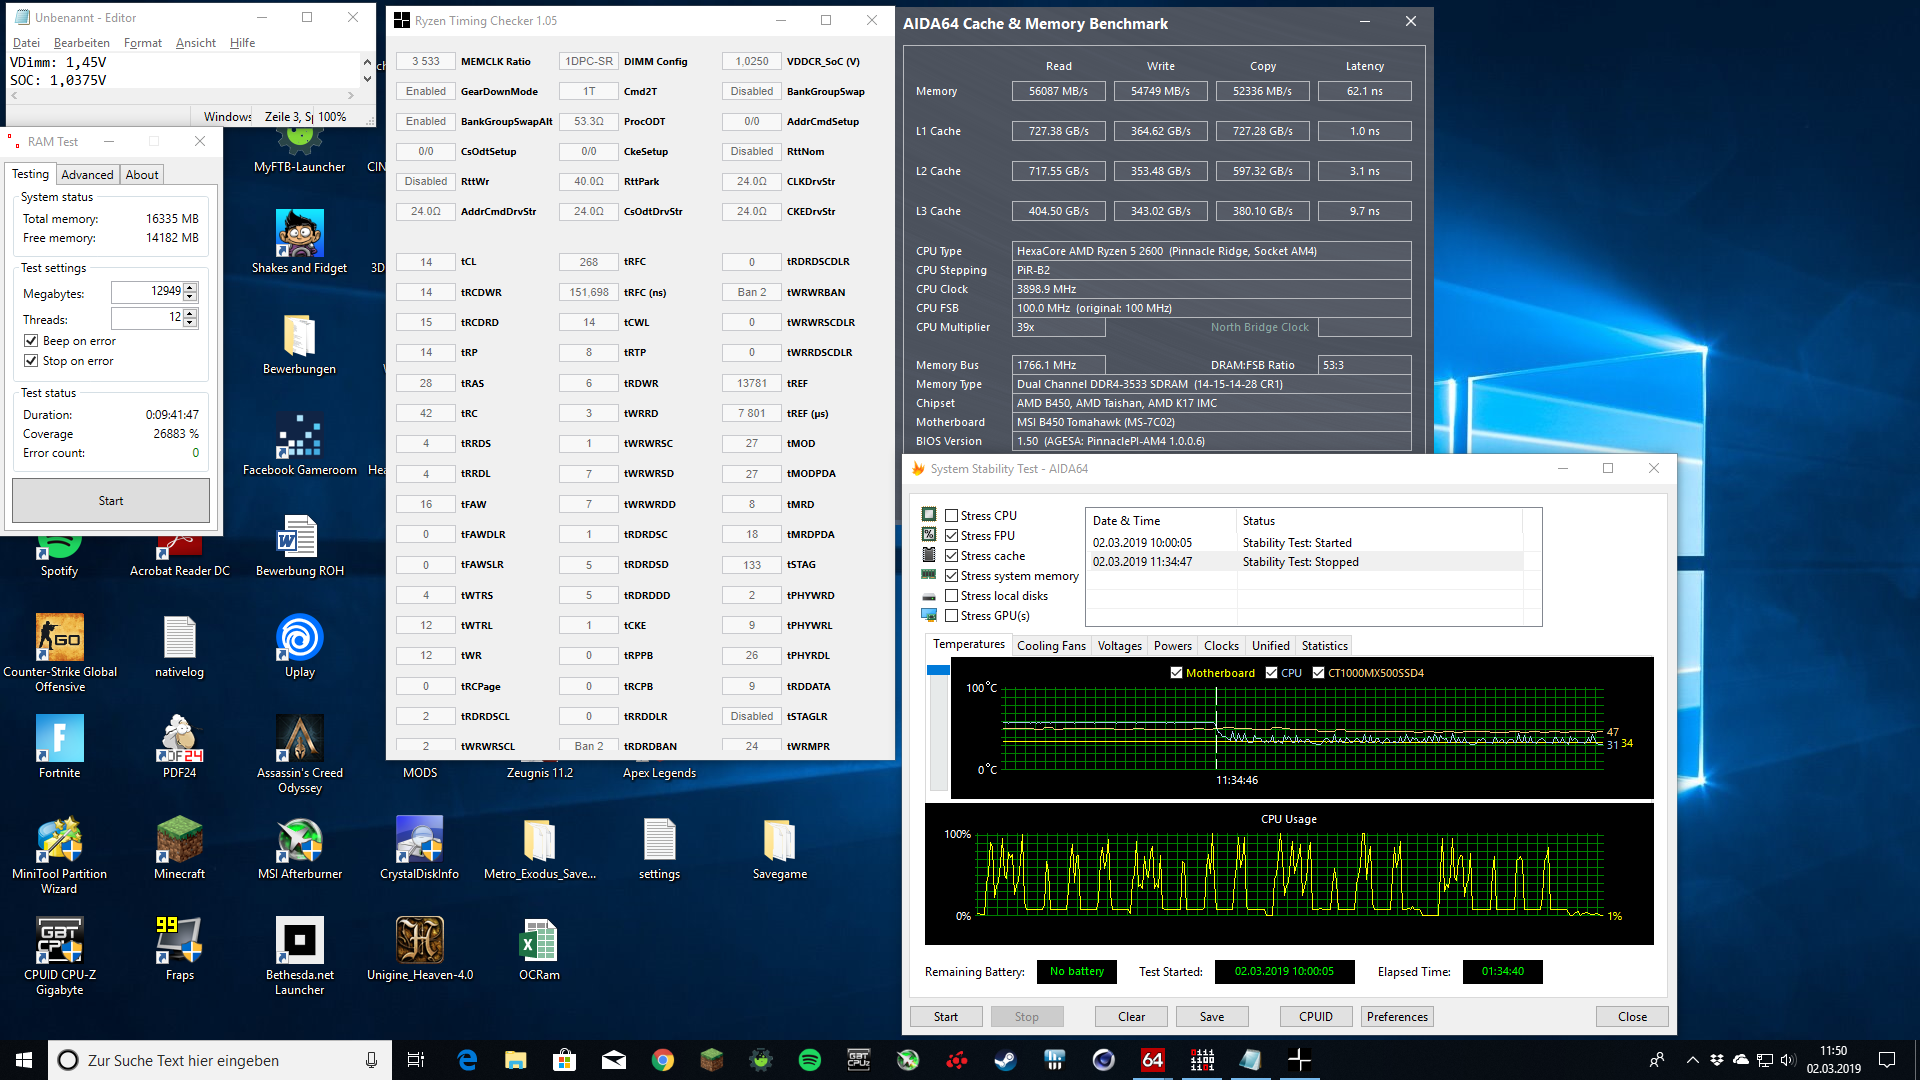
Task: Enable Stress CPU option
Action: tap(952, 516)
